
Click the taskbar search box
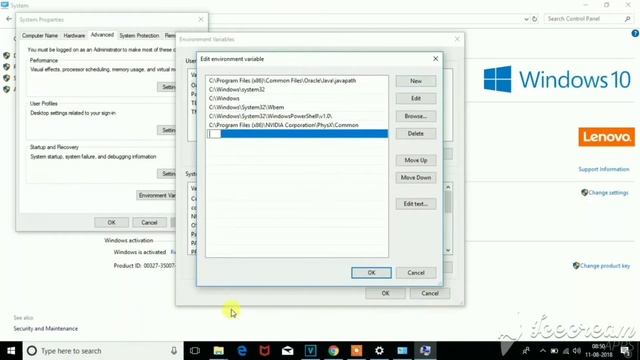(102, 351)
